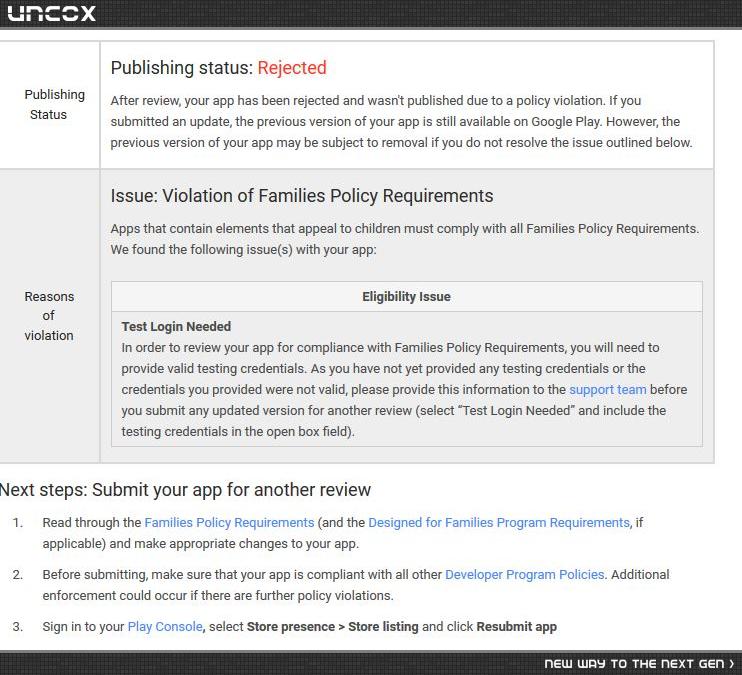Open the Developer Program Policies link
The height and width of the screenshot is (675, 742).
tap(525, 575)
